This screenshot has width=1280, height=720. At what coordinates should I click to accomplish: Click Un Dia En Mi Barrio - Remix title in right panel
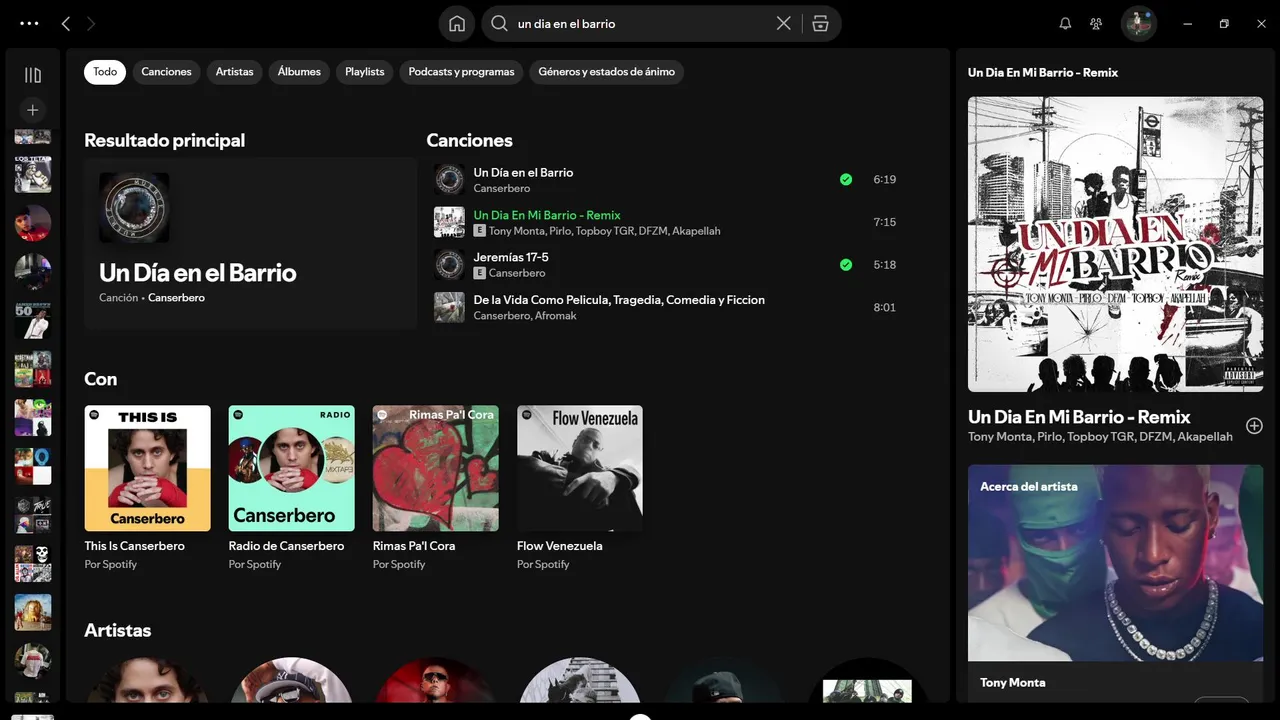pos(1079,417)
